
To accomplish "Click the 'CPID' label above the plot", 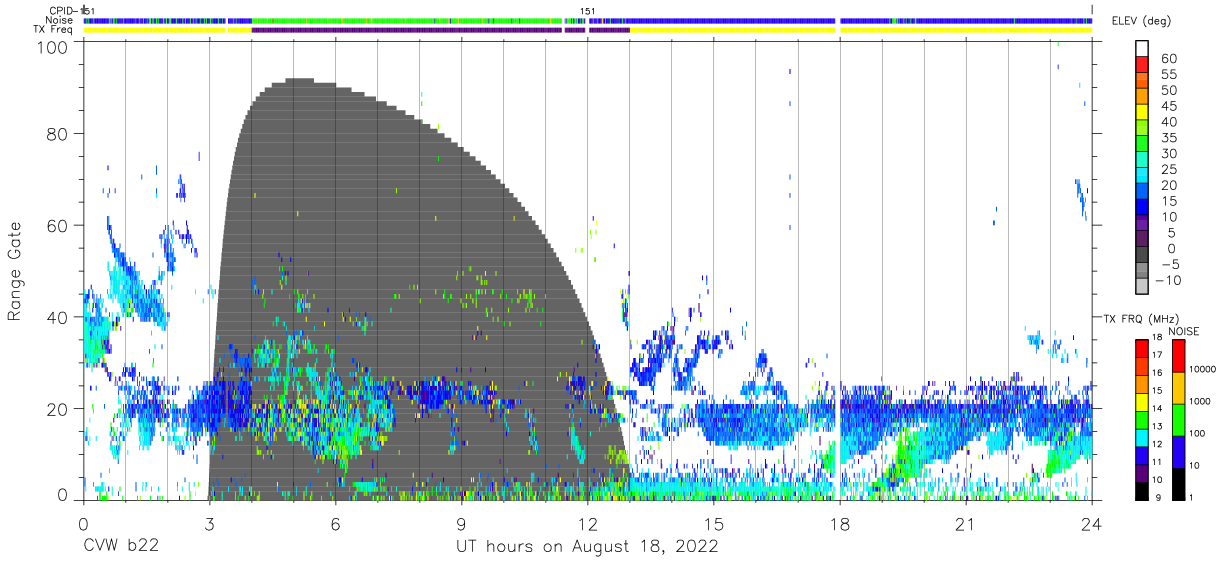I will (60, 11).
